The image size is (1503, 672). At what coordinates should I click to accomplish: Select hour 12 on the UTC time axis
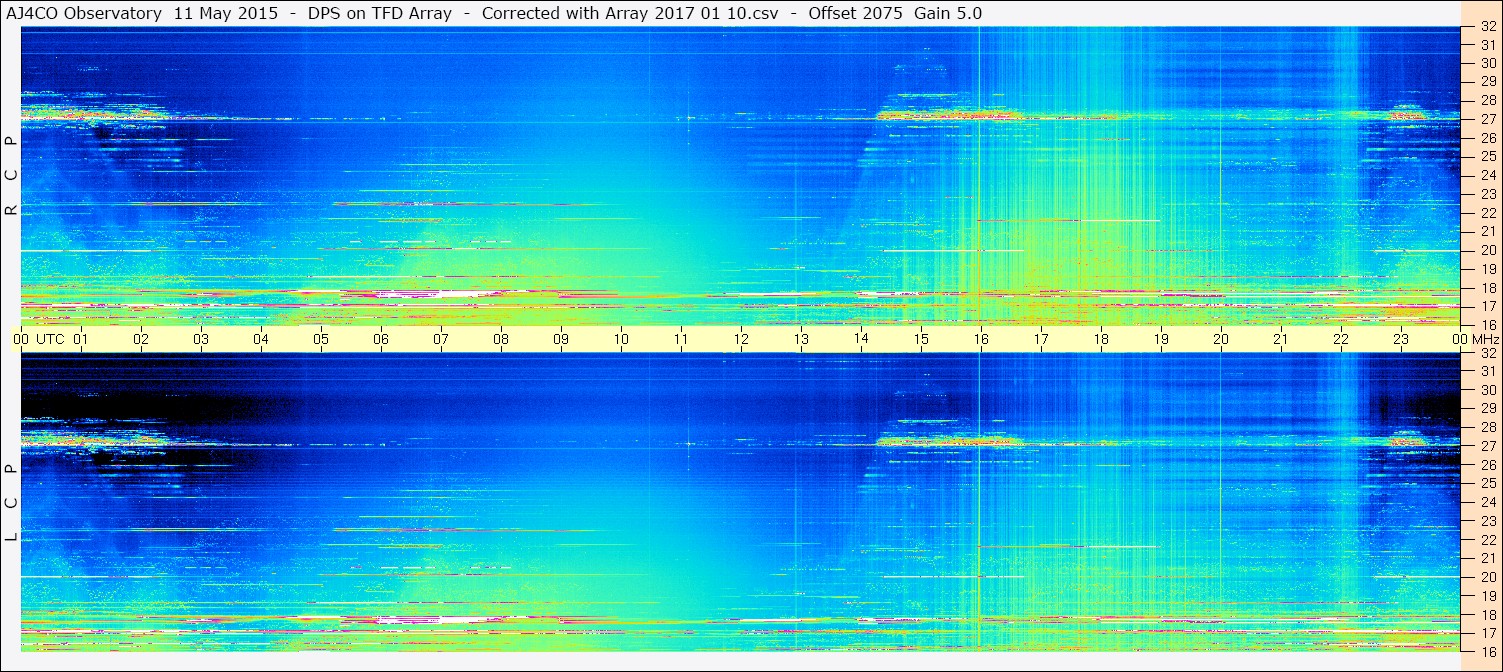[741, 339]
